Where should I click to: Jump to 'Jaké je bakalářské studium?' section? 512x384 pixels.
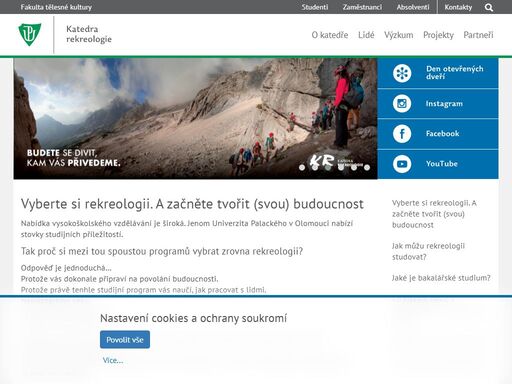tap(441, 278)
